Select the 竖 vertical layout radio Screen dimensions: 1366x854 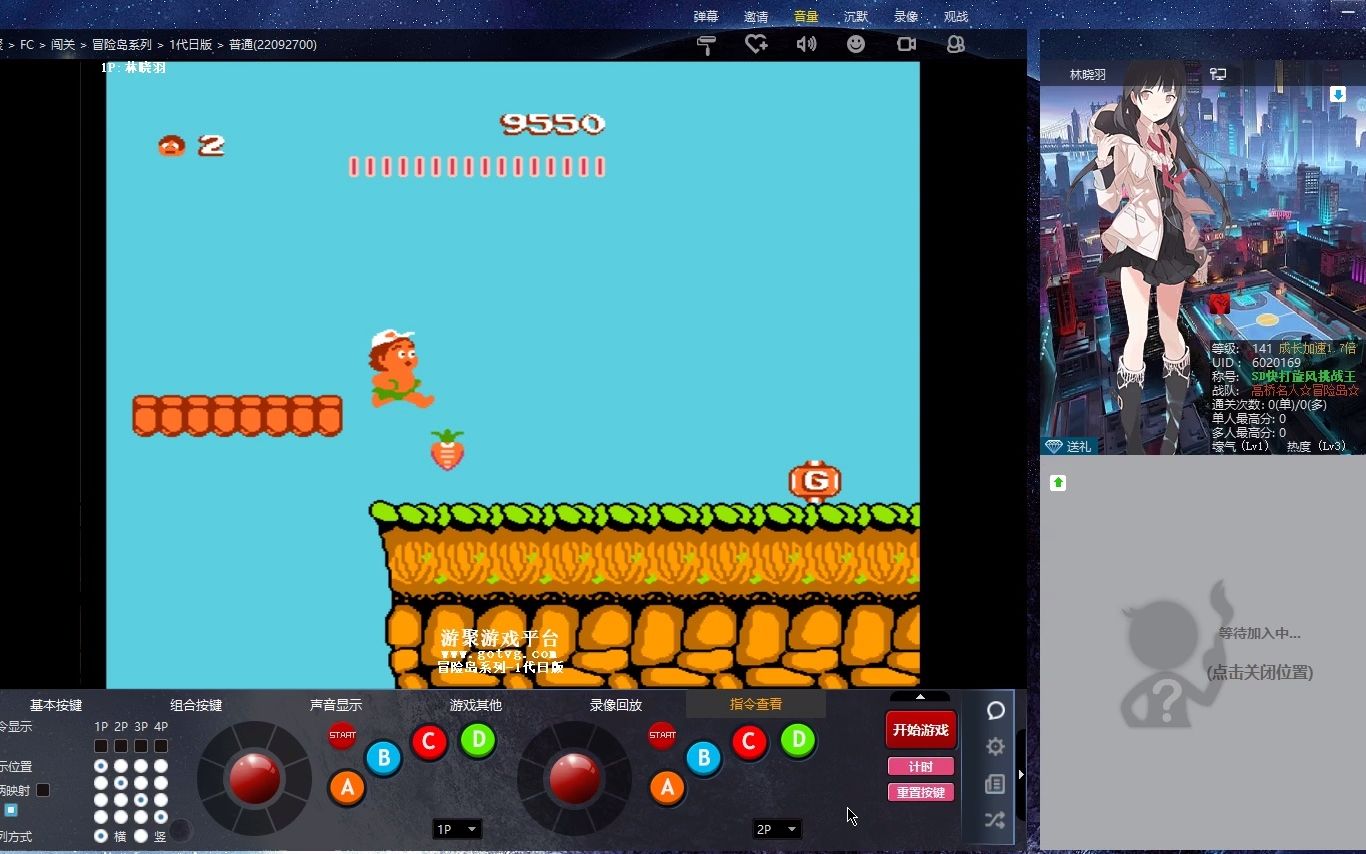[141, 835]
